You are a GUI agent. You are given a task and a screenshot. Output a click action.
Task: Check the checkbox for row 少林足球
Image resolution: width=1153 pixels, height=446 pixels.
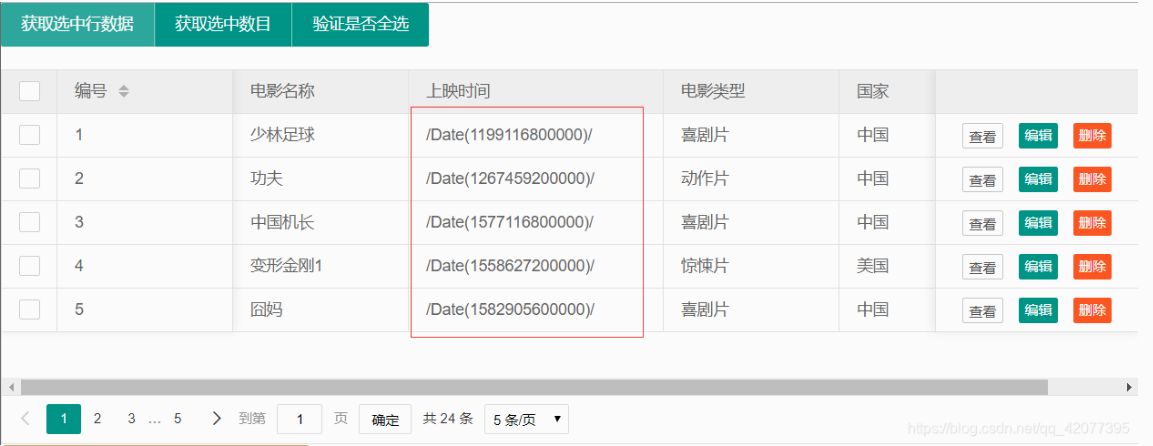(29, 135)
